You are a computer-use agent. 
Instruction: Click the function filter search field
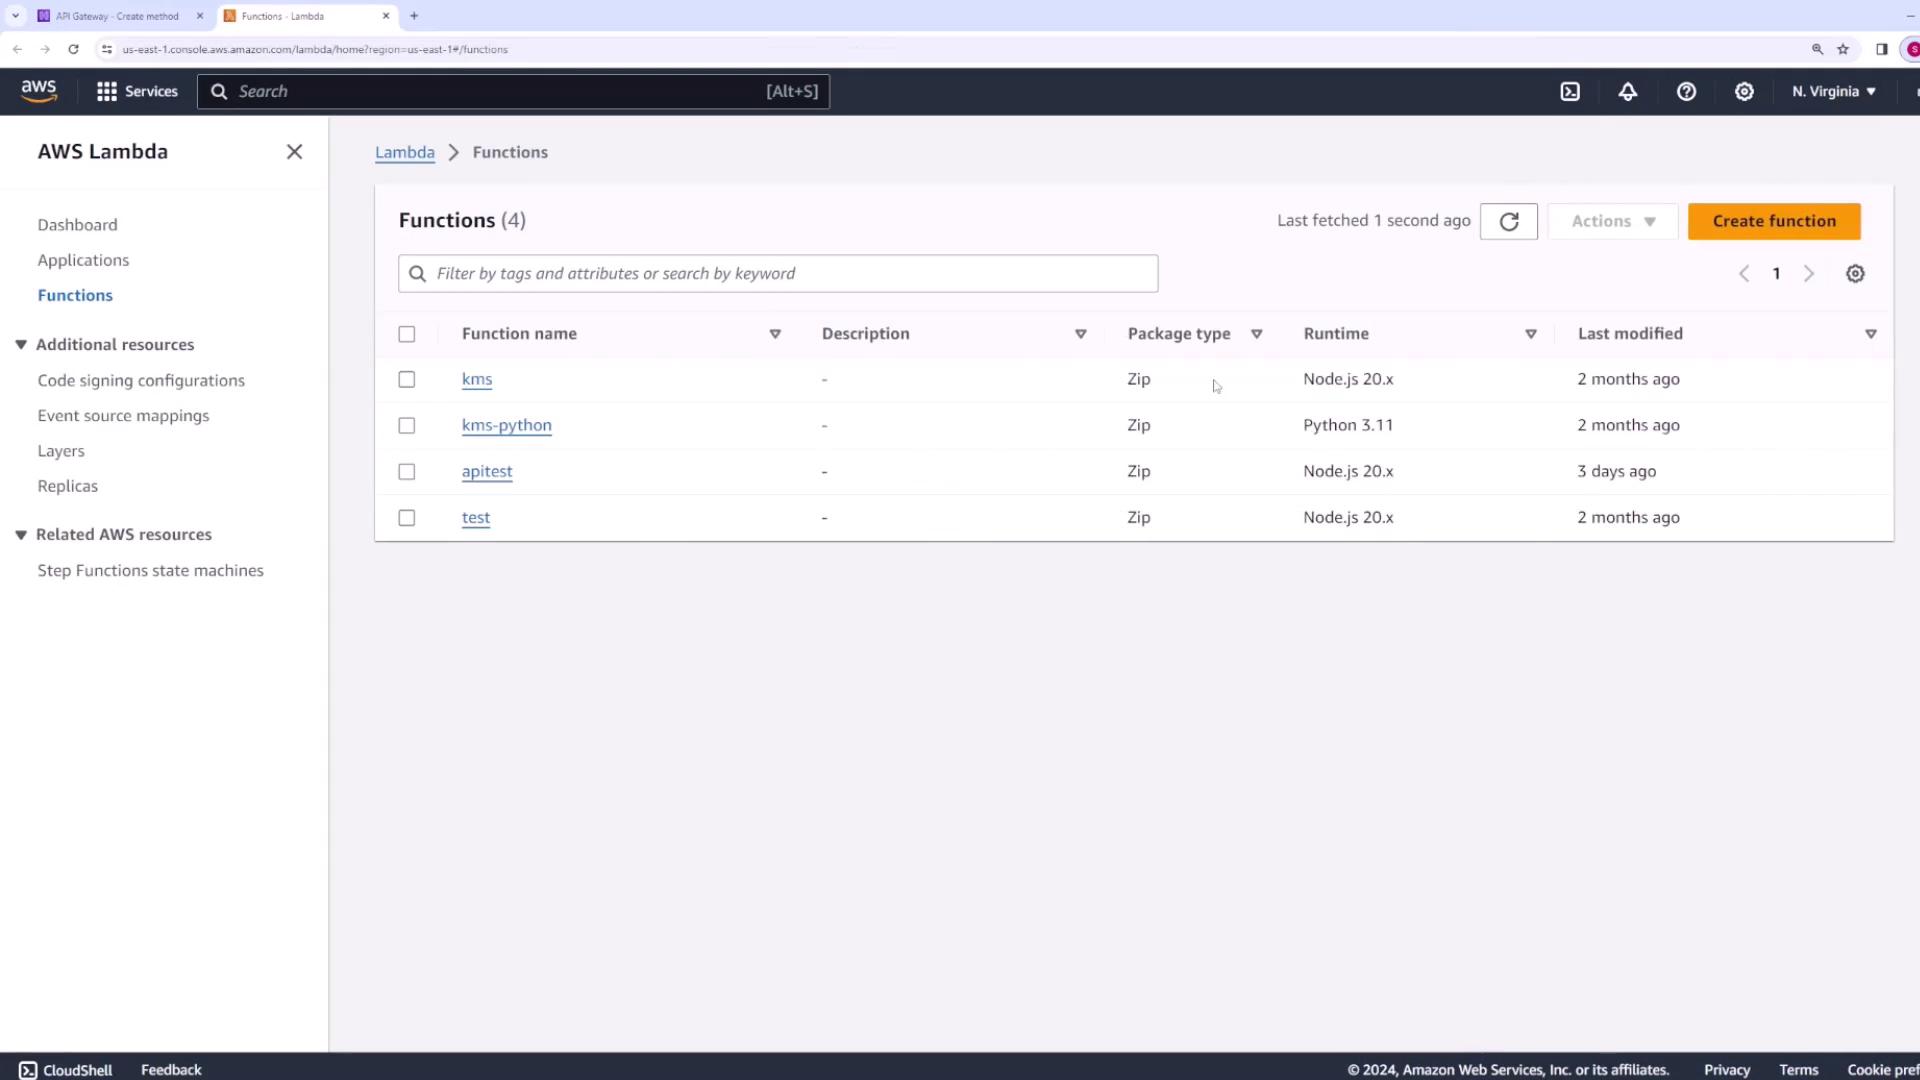pos(790,273)
